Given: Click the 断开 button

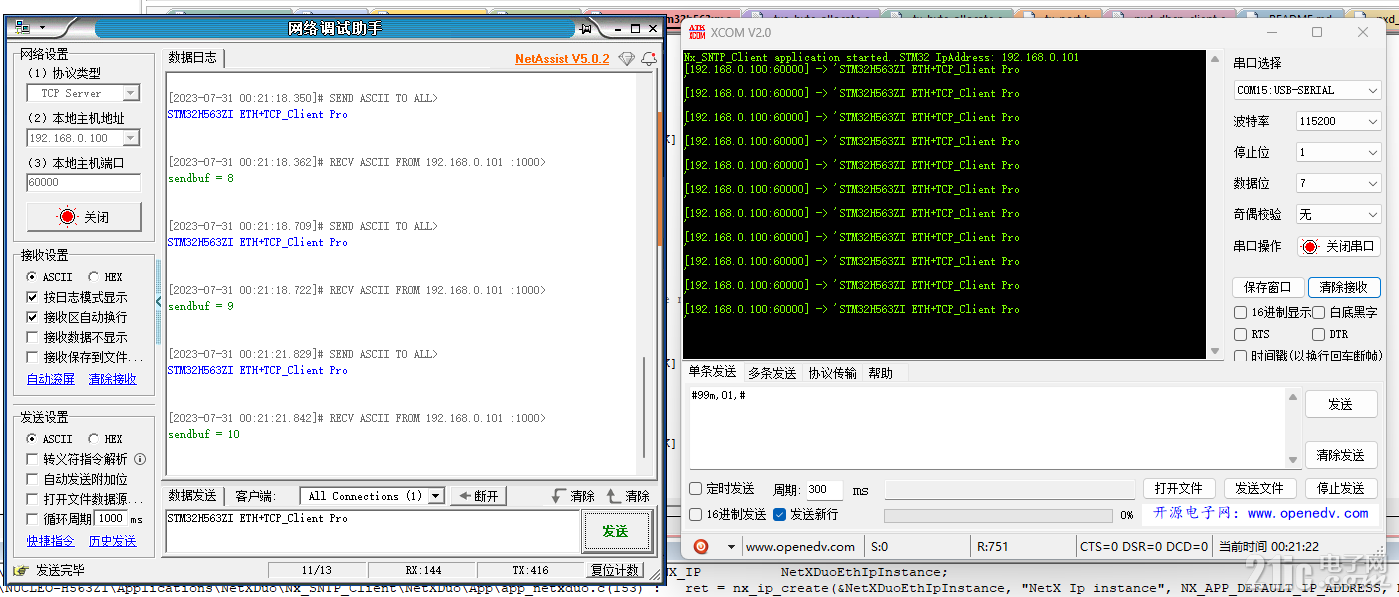Looking at the screenshot, I should (x=478, y=496).
